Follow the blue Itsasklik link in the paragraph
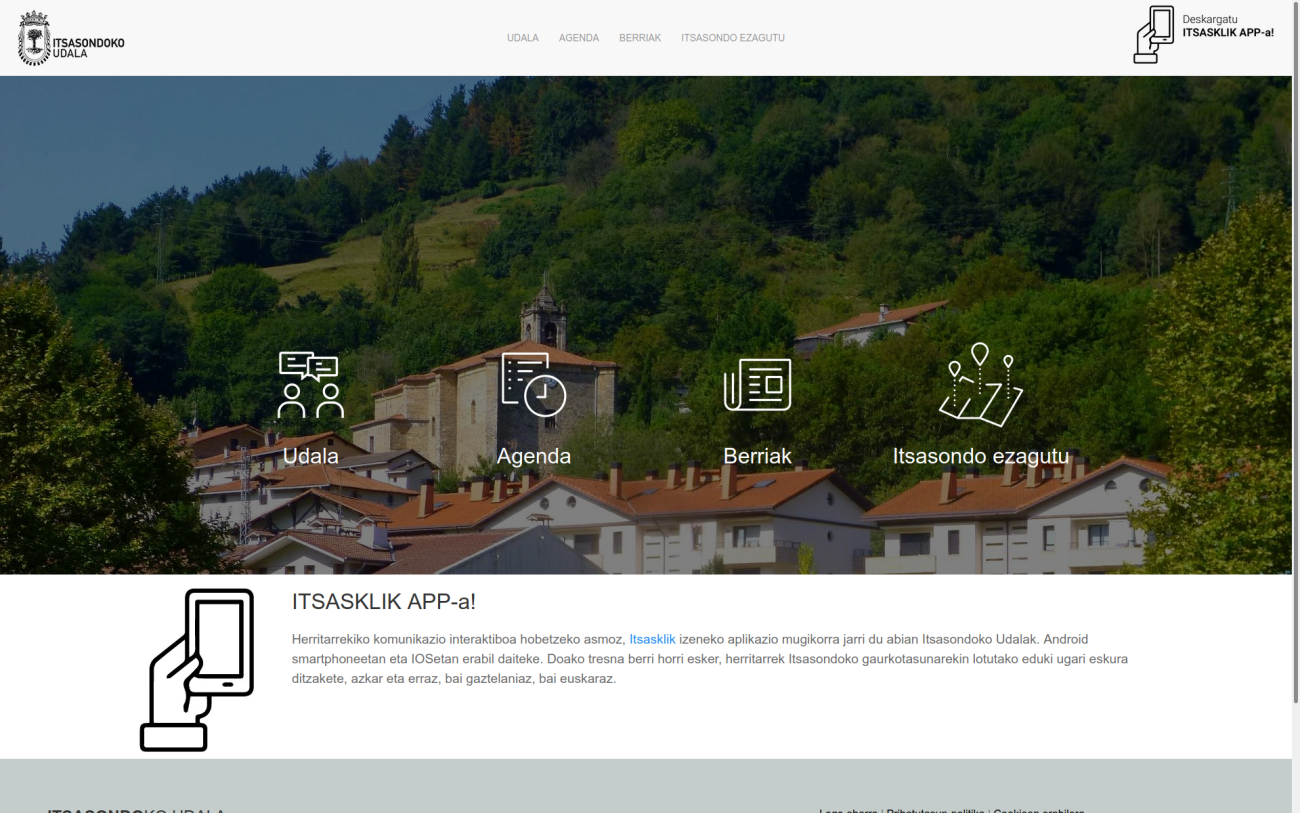This screenshot has width=1300, height=813. tap(652, 639)
